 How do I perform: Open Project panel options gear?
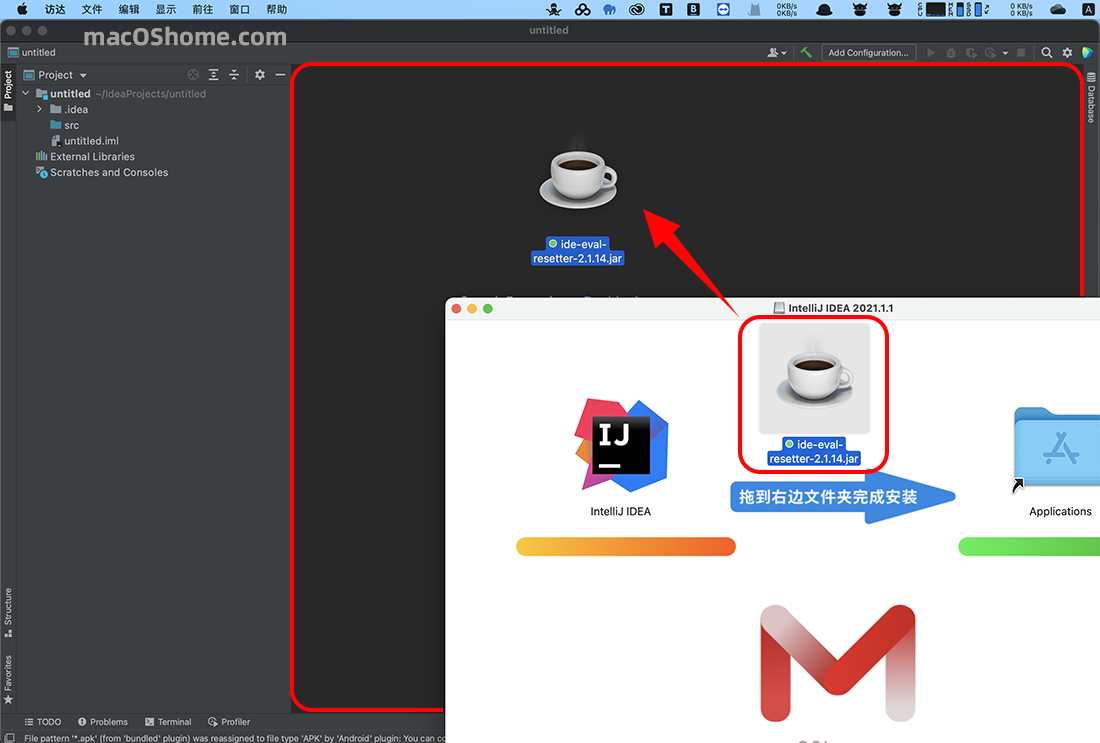click(260, 75)
